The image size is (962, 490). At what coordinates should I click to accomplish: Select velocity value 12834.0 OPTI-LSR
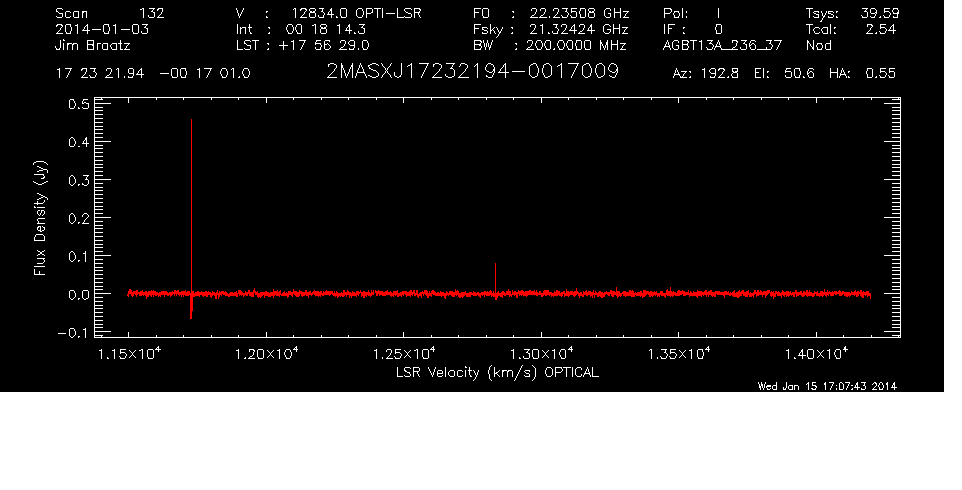(356, 13)
